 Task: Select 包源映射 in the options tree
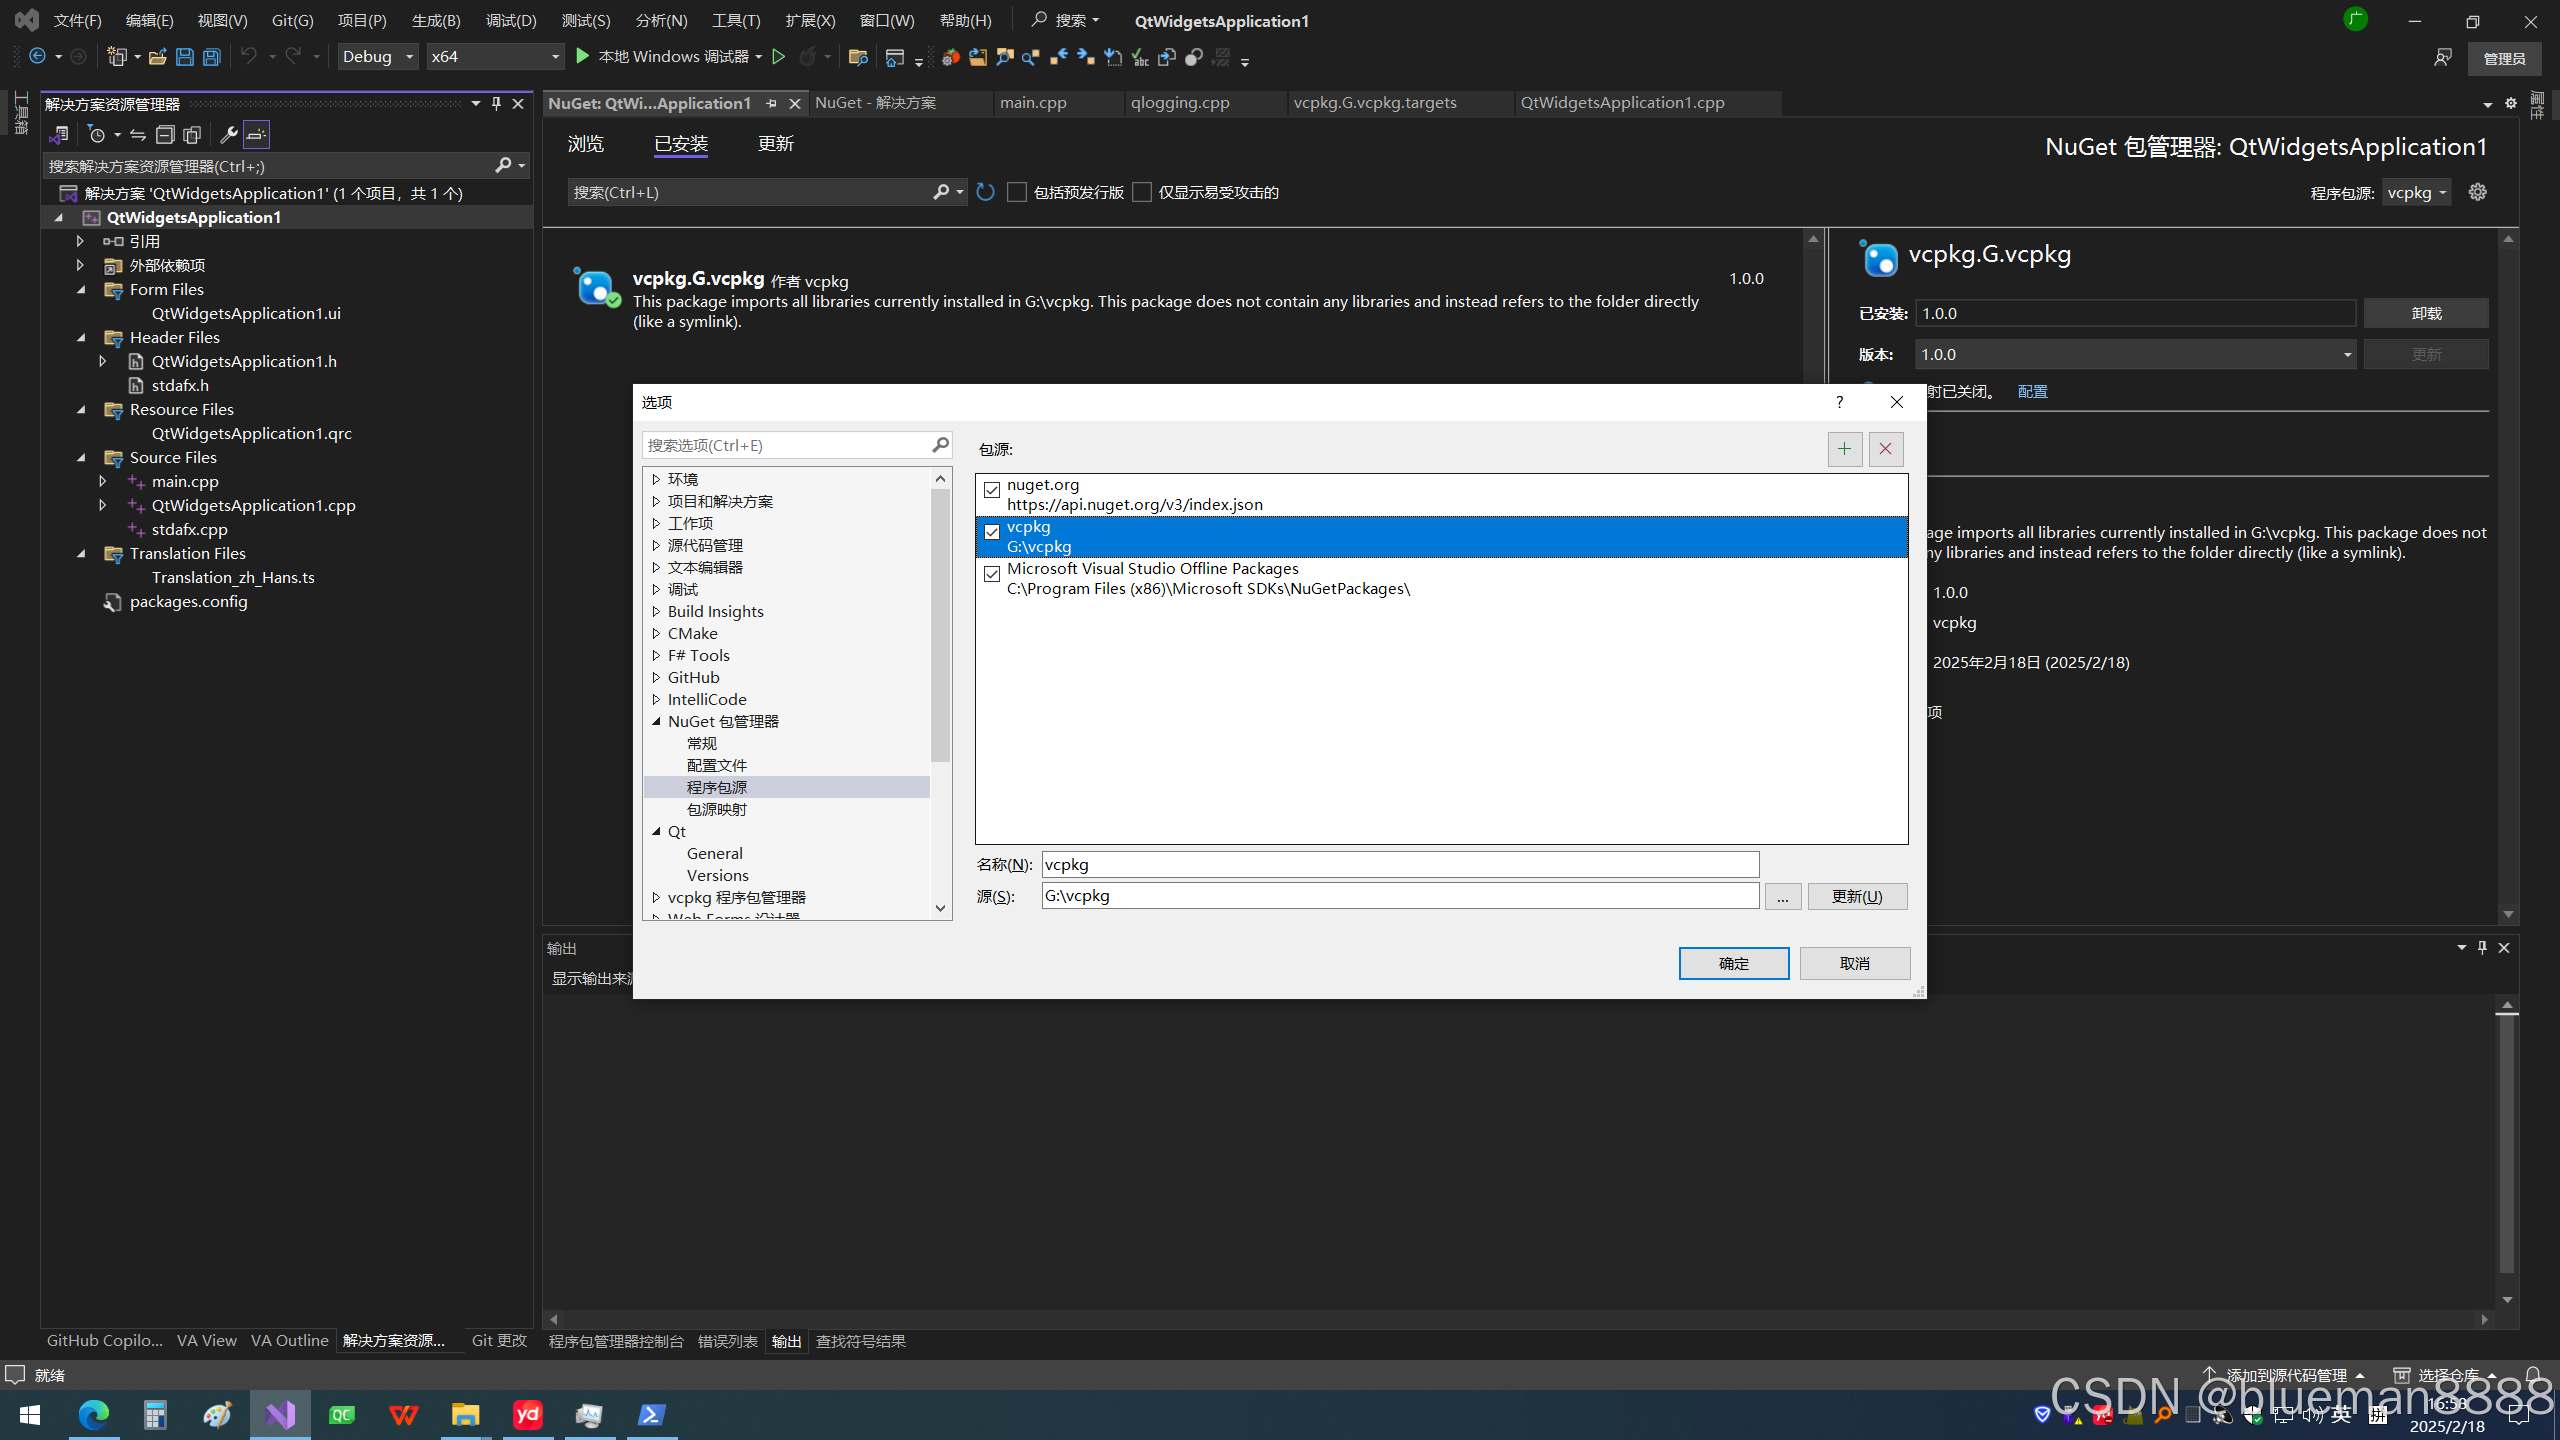pos(716,809)
